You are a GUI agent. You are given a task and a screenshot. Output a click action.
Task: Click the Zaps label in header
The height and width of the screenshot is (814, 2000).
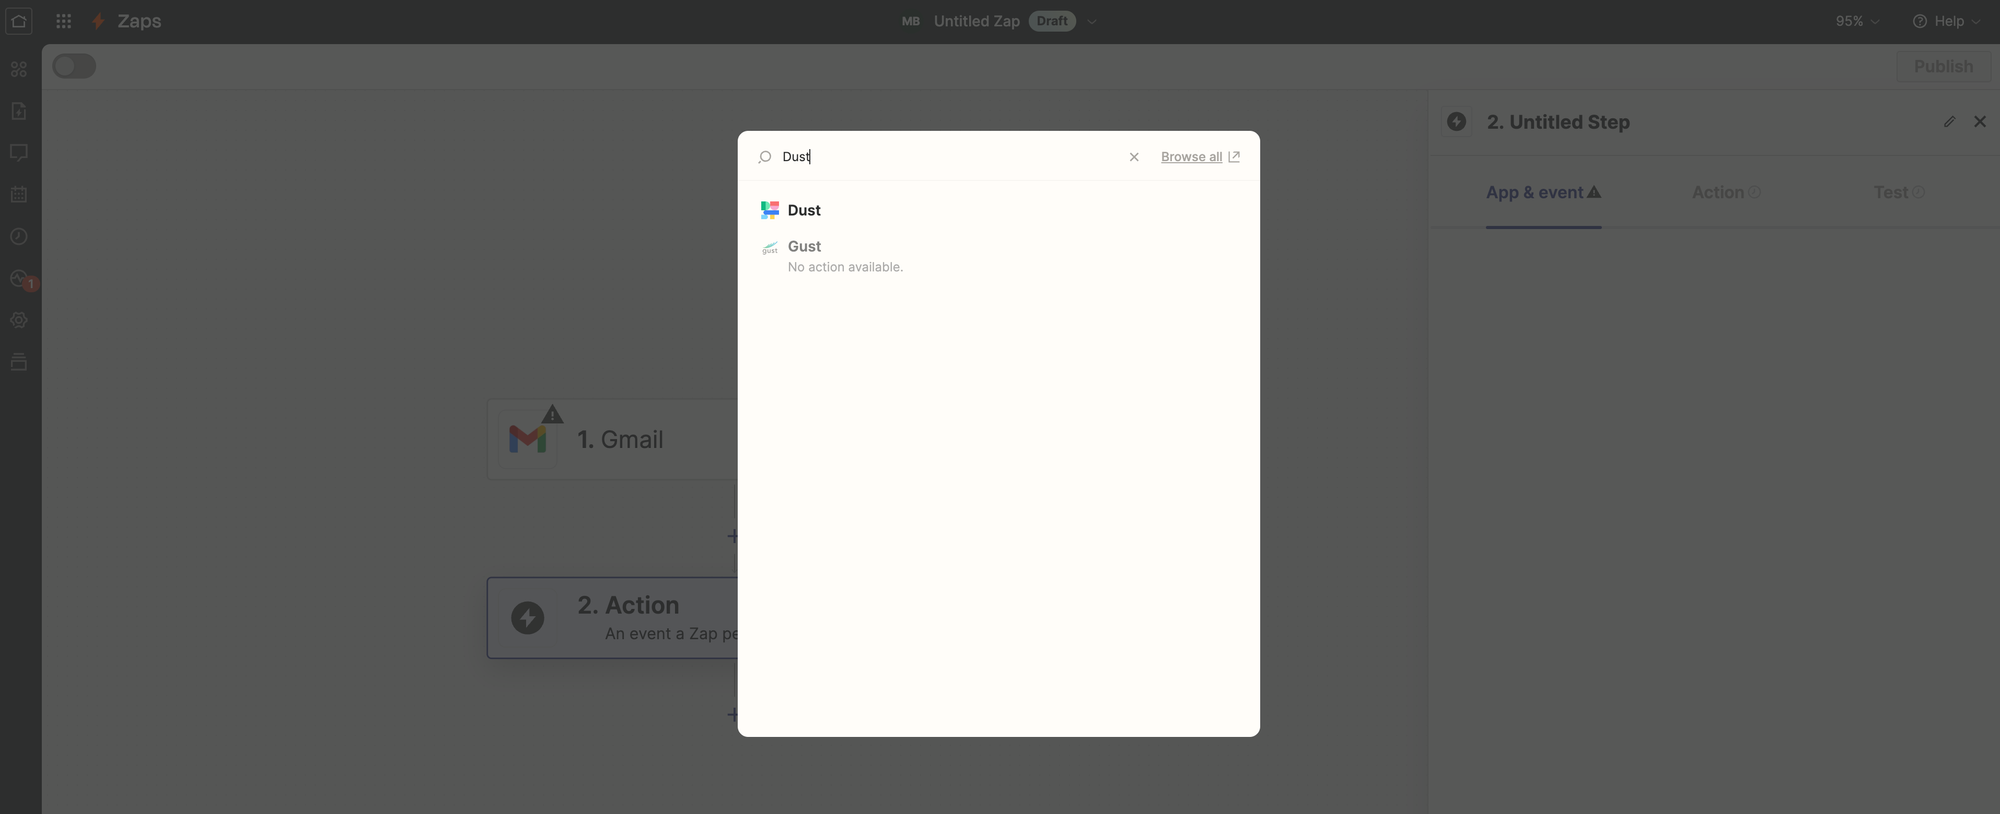click(x=139, y=21)
